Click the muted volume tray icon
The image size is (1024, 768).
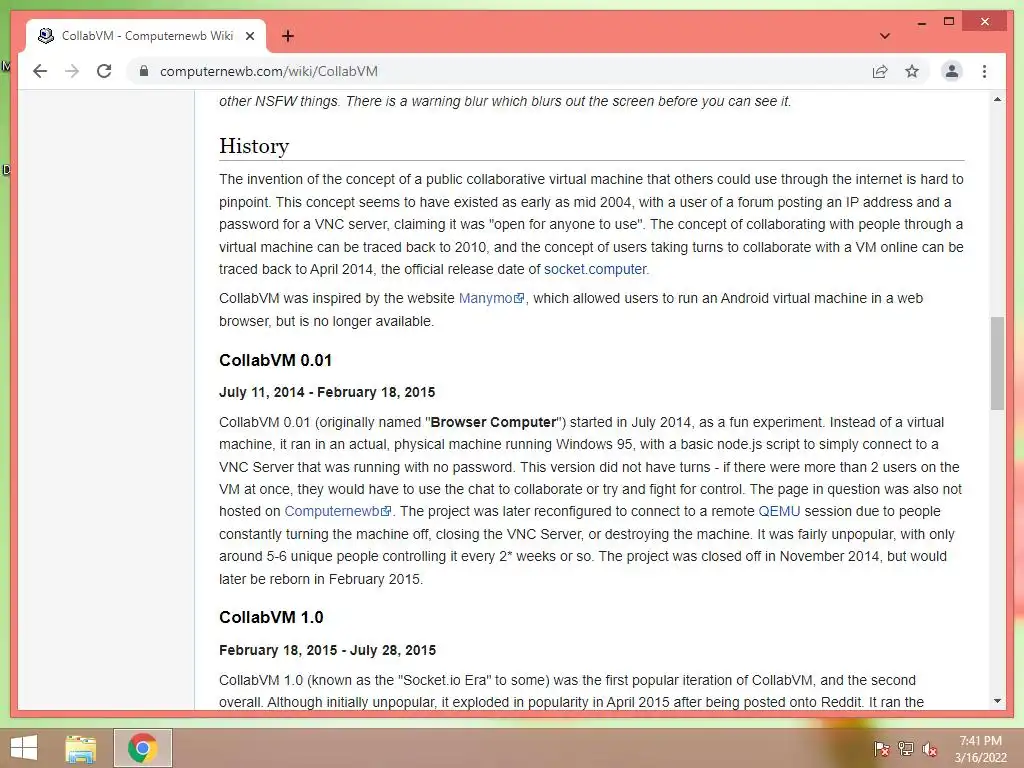(930, 749)
